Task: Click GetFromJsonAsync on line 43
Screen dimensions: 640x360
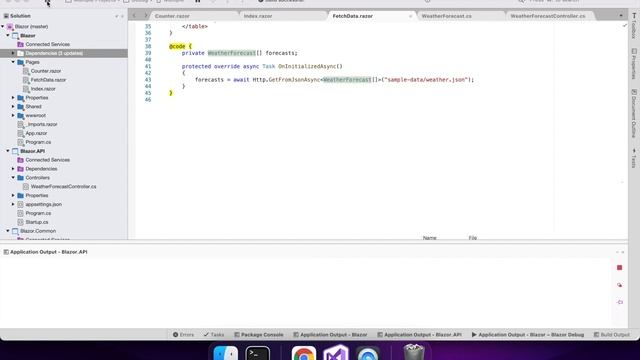Action: [294, 80]
